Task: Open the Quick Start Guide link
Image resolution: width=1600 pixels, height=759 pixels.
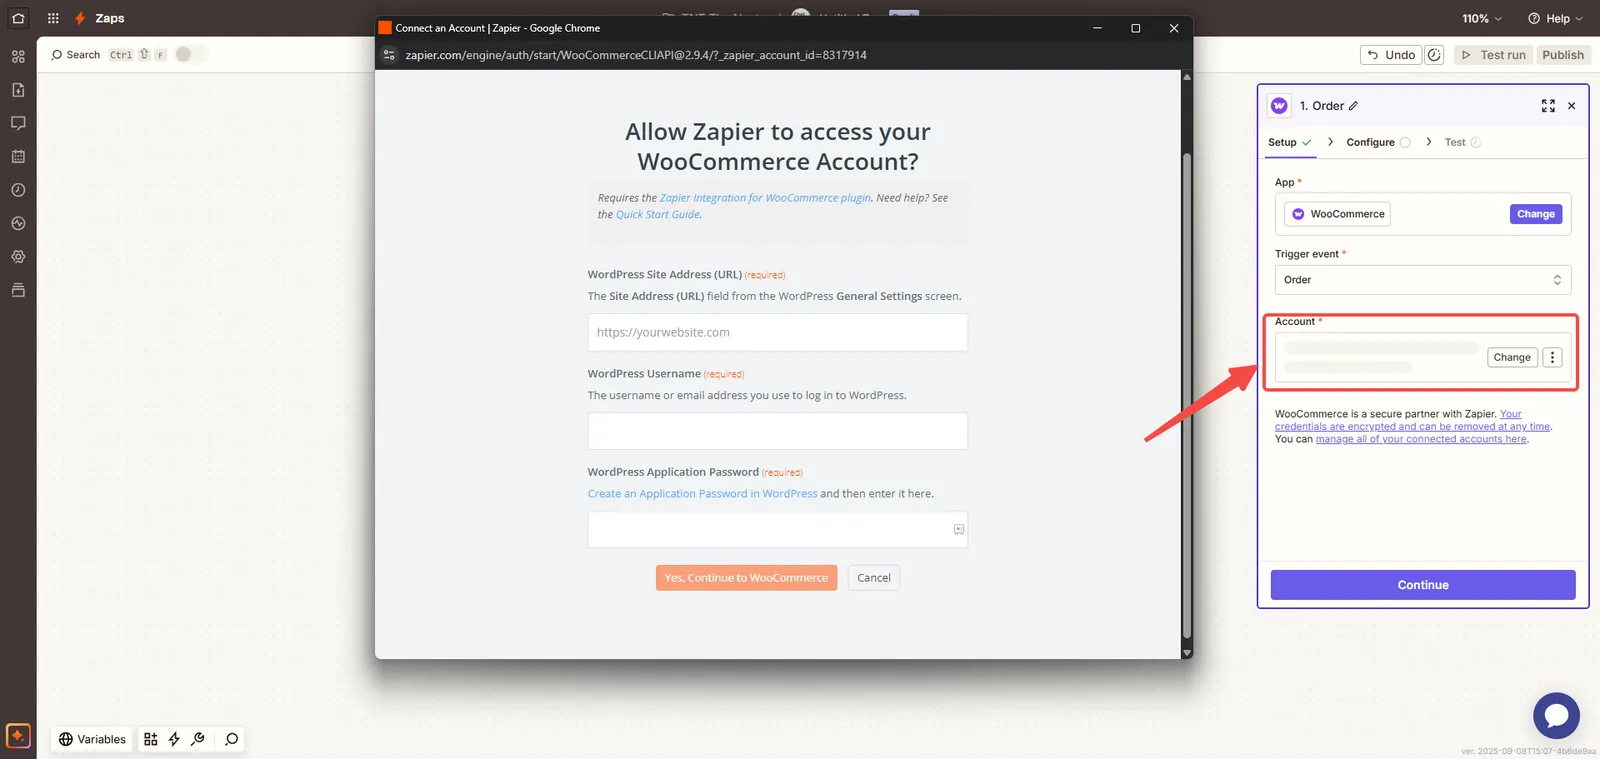Action: tap(658, 215)
